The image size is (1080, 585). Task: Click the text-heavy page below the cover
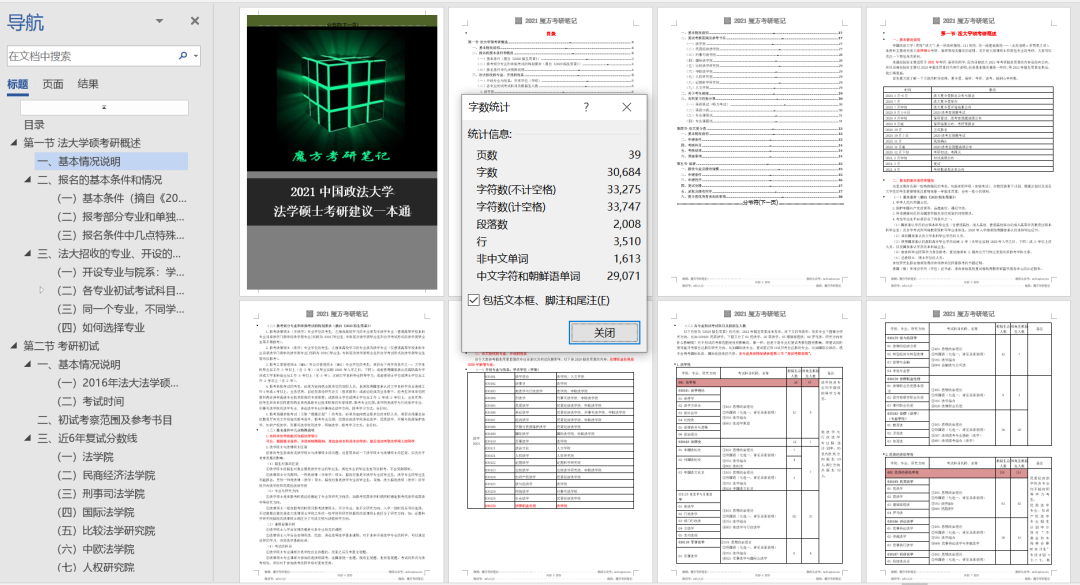[342, 441]
